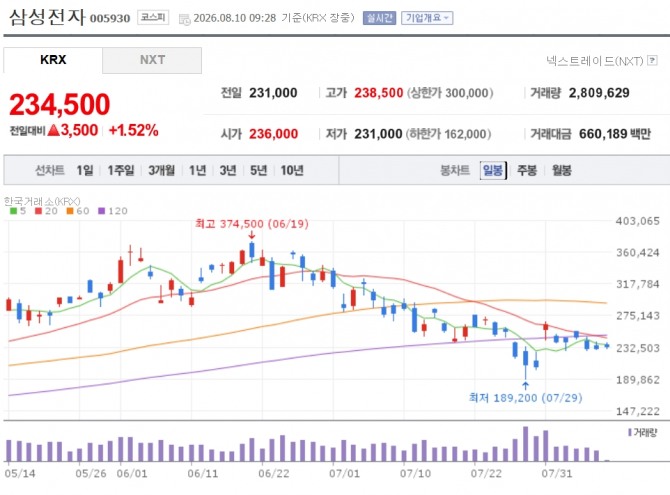Viewport: 670px width, 495px height.
Task: Click the red 20-day moving average legend
Action: (46, 211)
